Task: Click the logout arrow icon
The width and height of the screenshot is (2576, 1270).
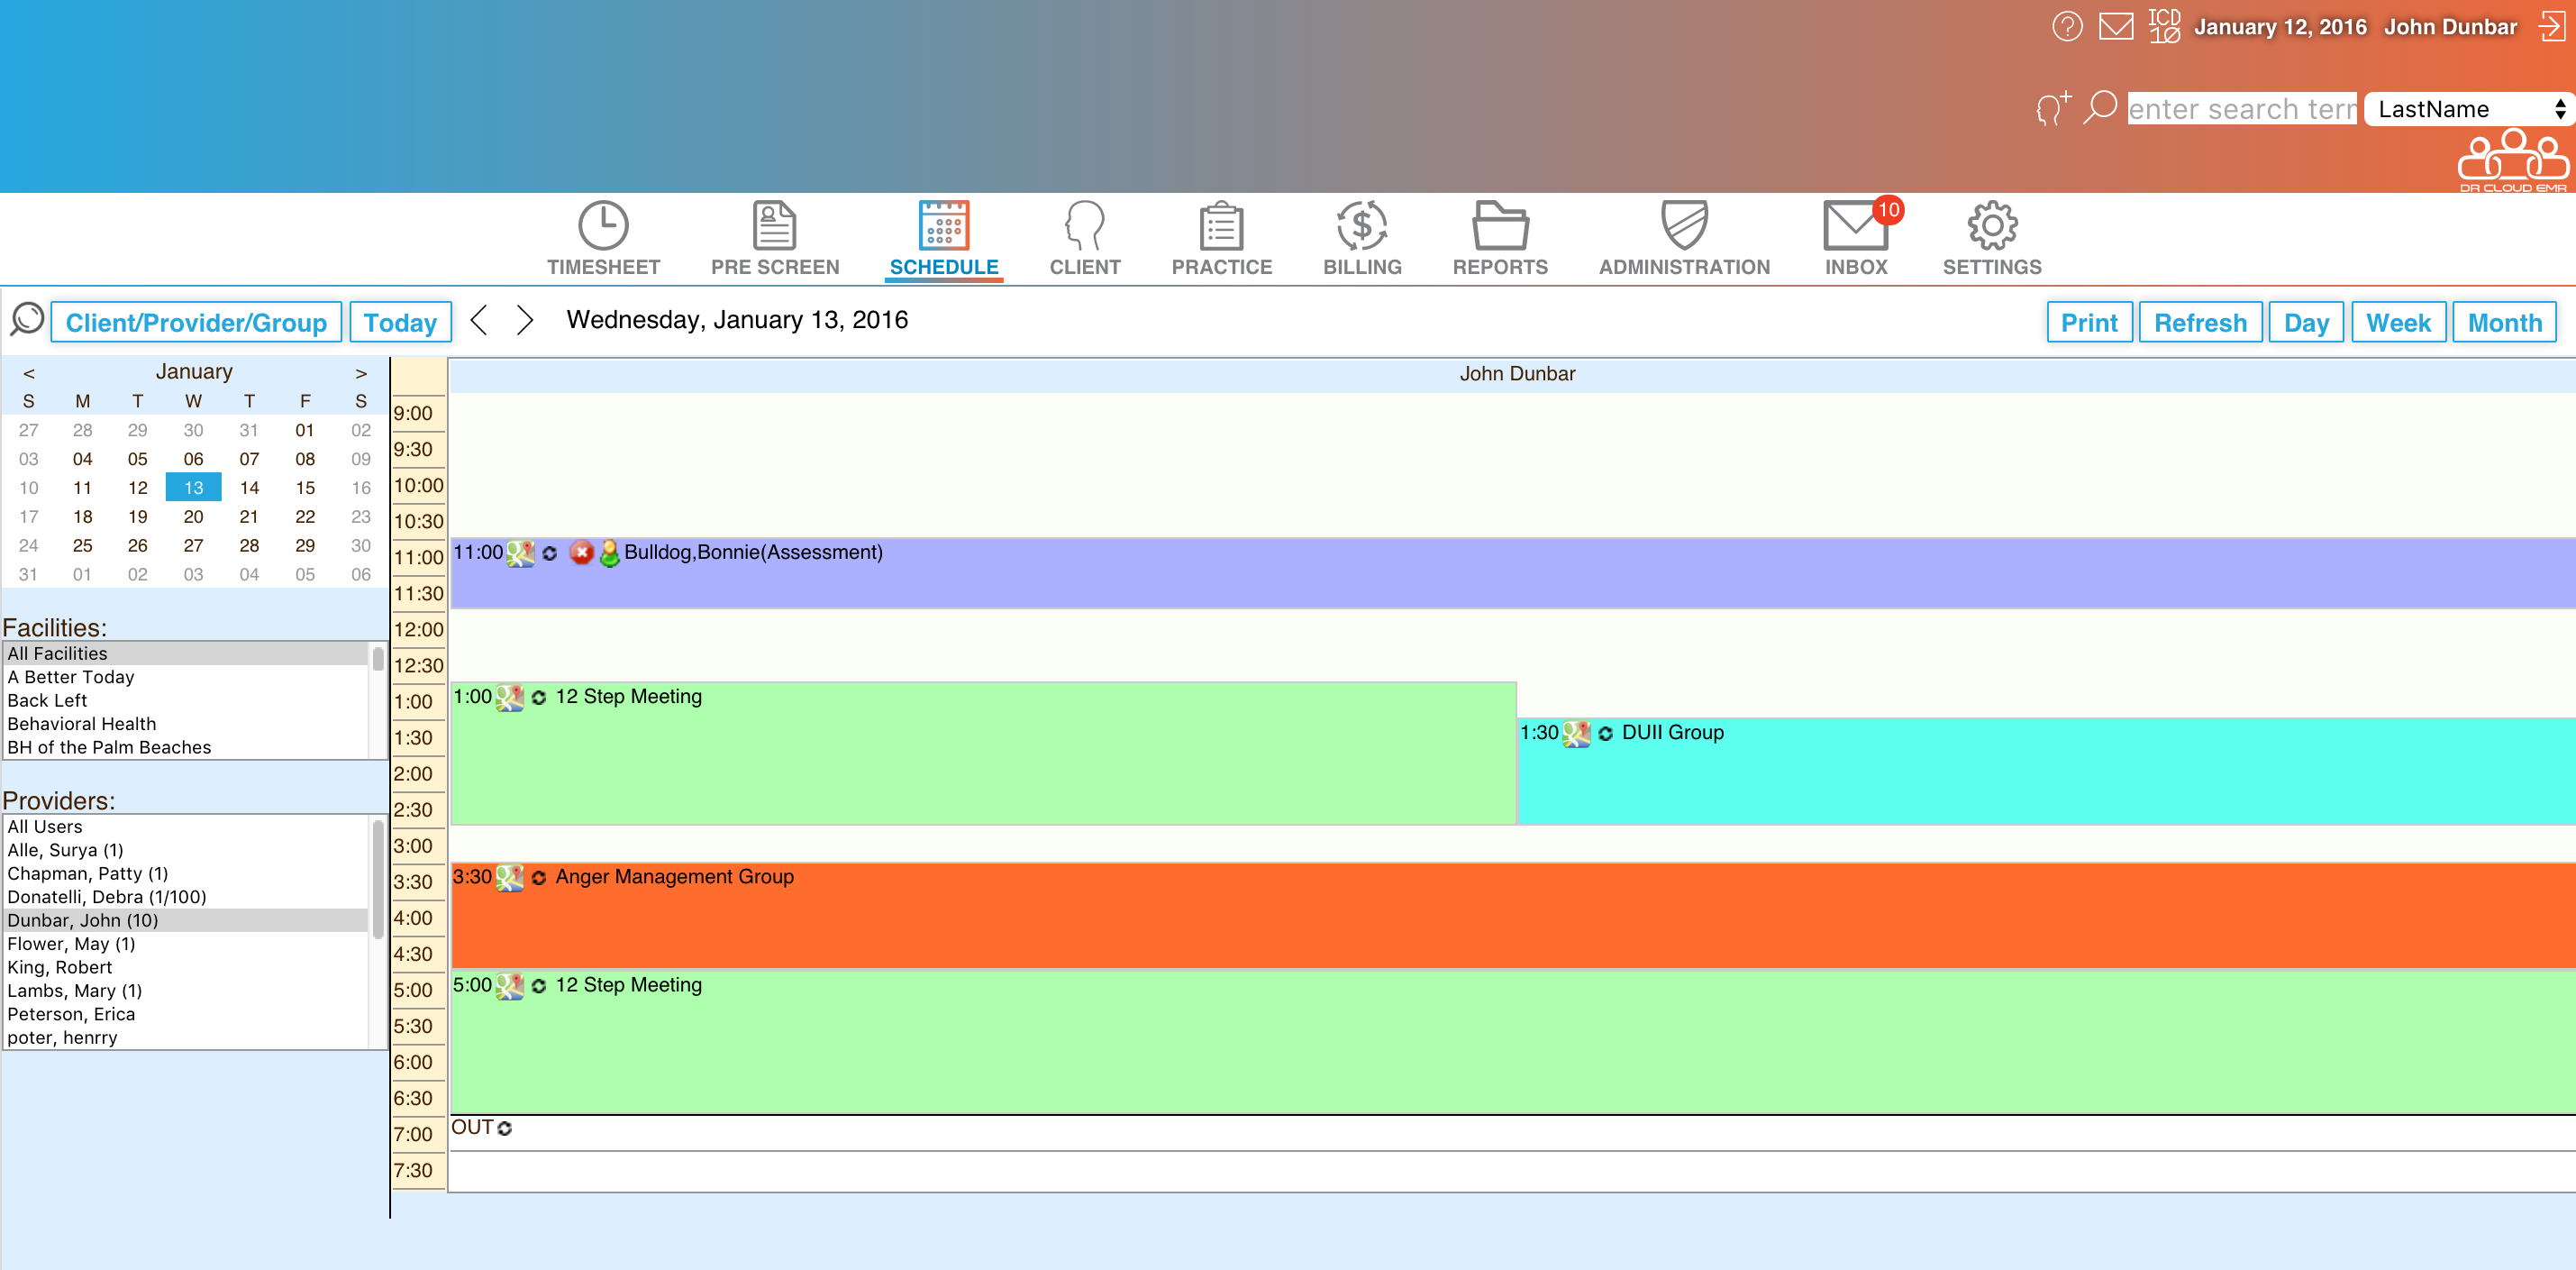Action: click(2551, 26)
